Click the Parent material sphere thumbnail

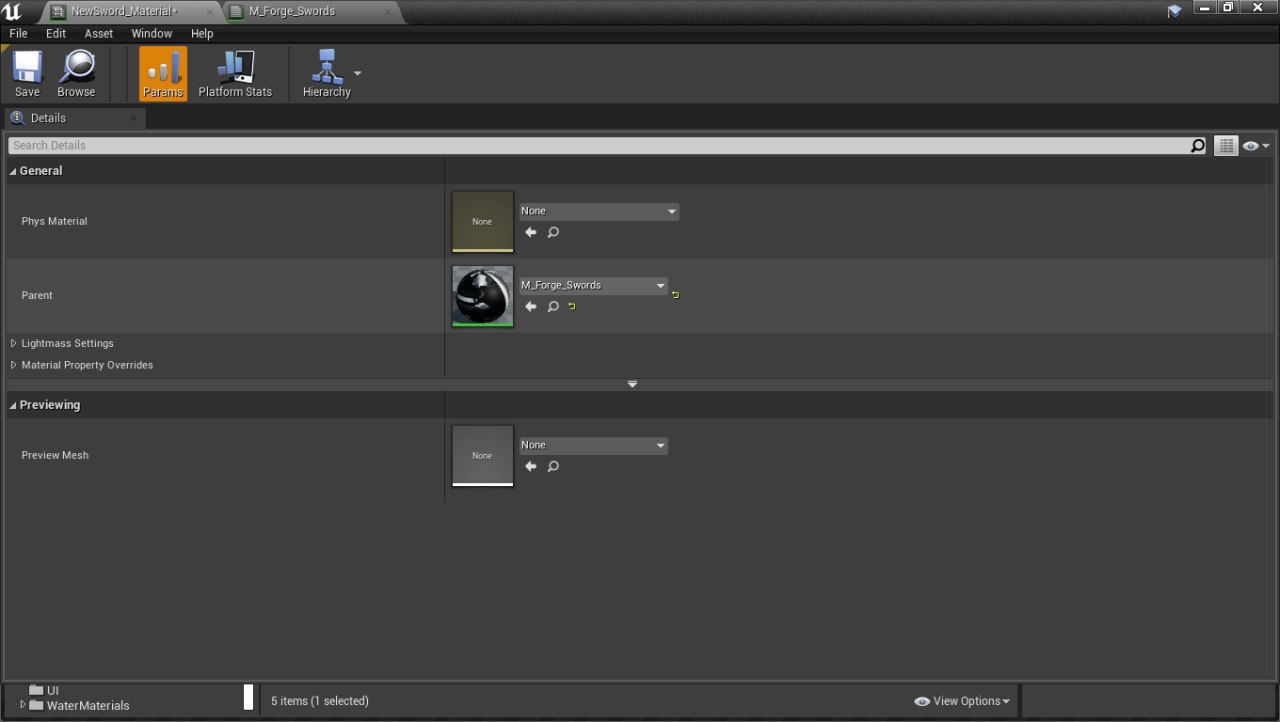tap(482, 296)
